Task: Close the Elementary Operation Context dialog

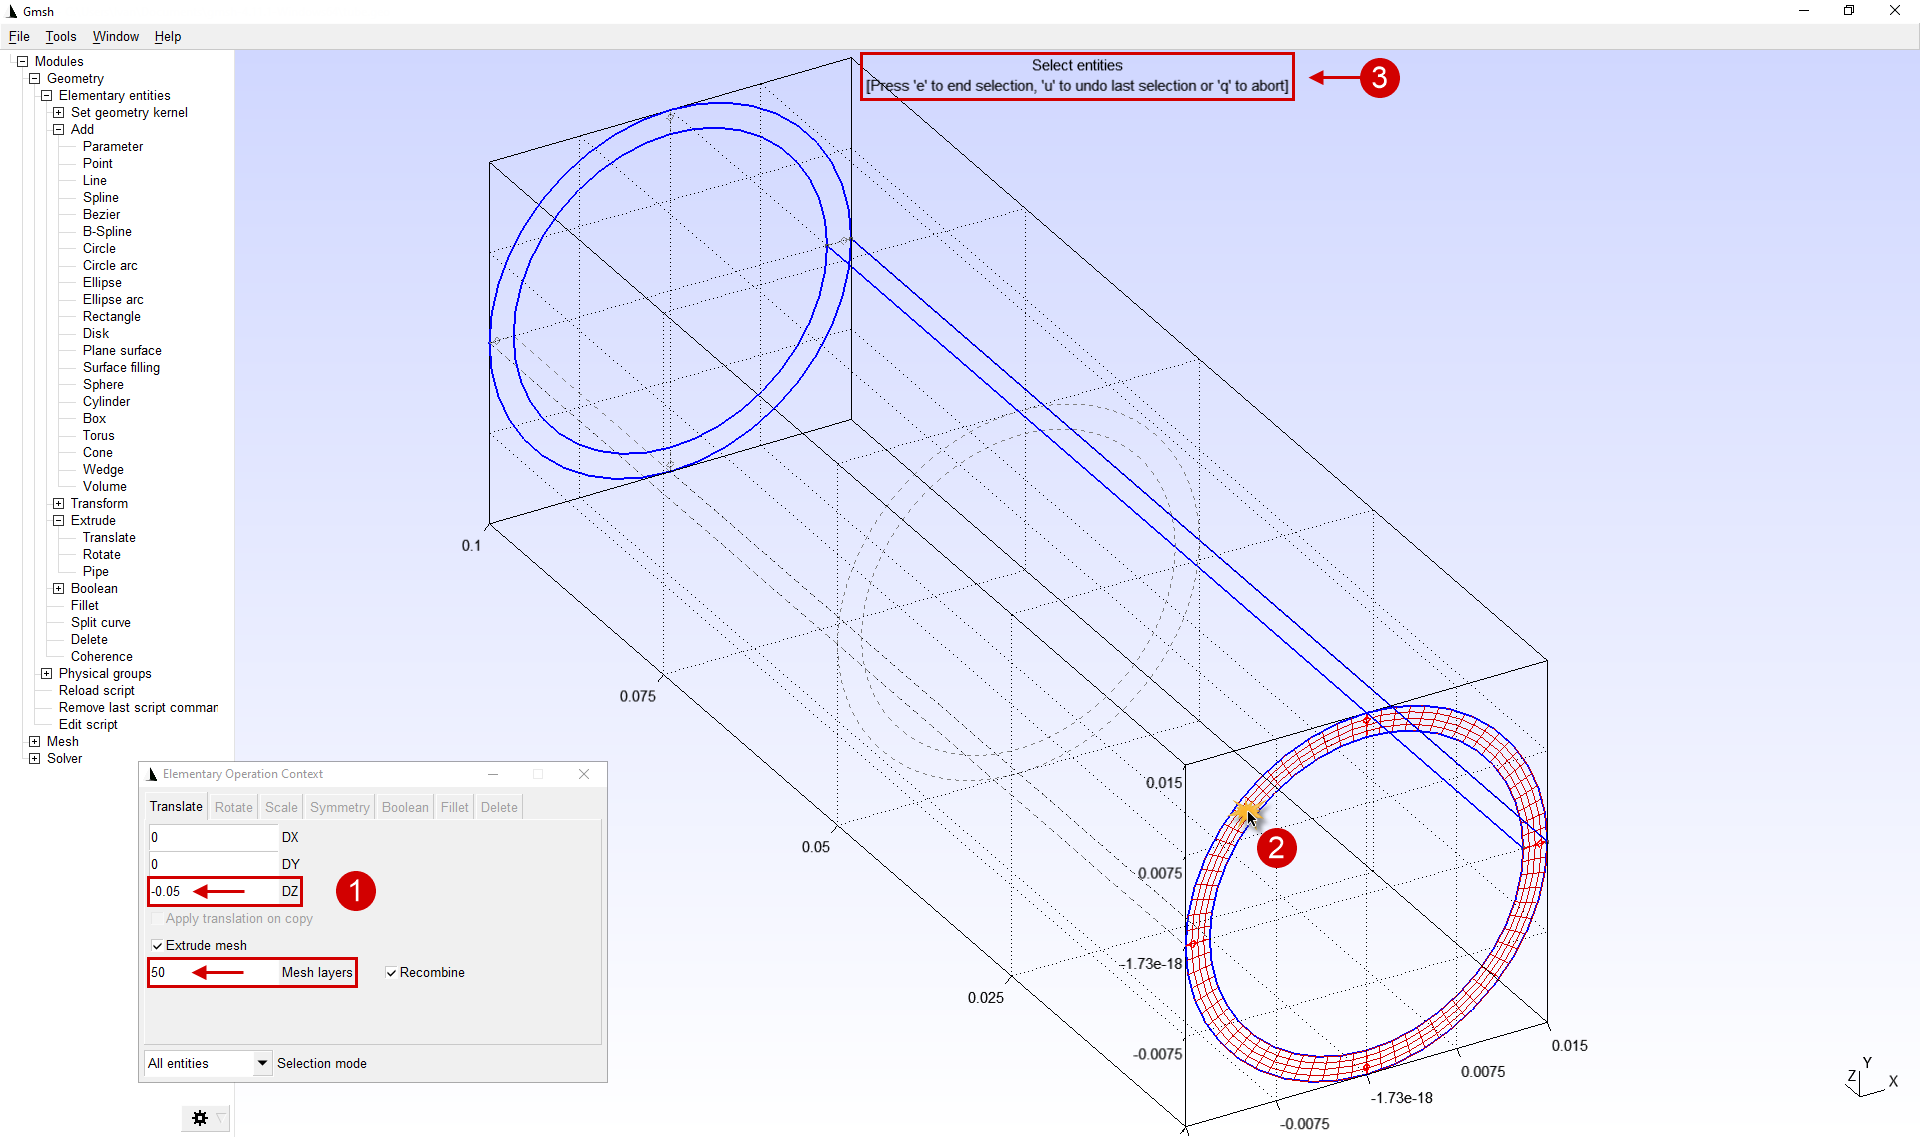Action: [584, 774]
